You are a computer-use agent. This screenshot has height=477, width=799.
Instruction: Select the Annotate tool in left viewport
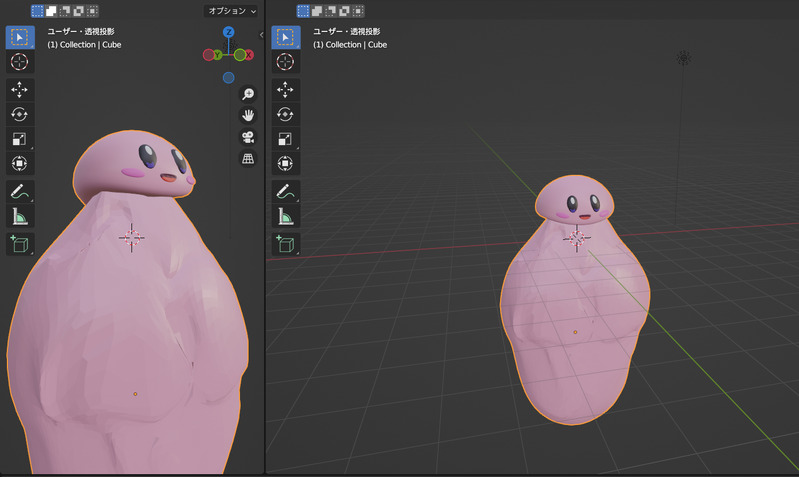coord(20,192)
